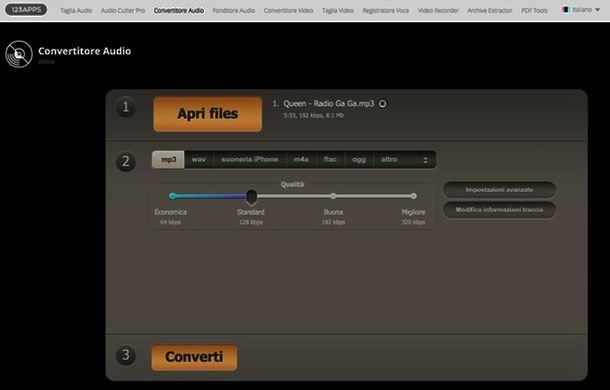
Task: Click the Economica quality label
Action: tap(170, 212)
